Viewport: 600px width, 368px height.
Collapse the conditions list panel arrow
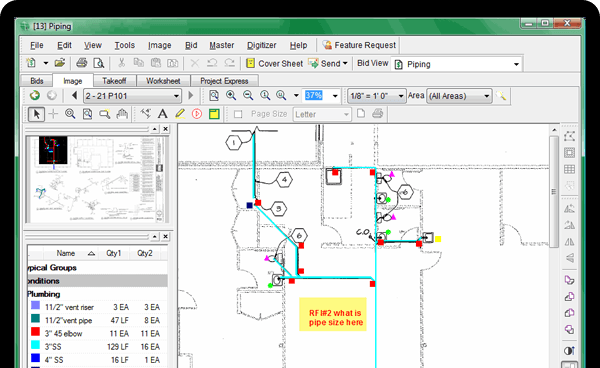click(155, 236)
